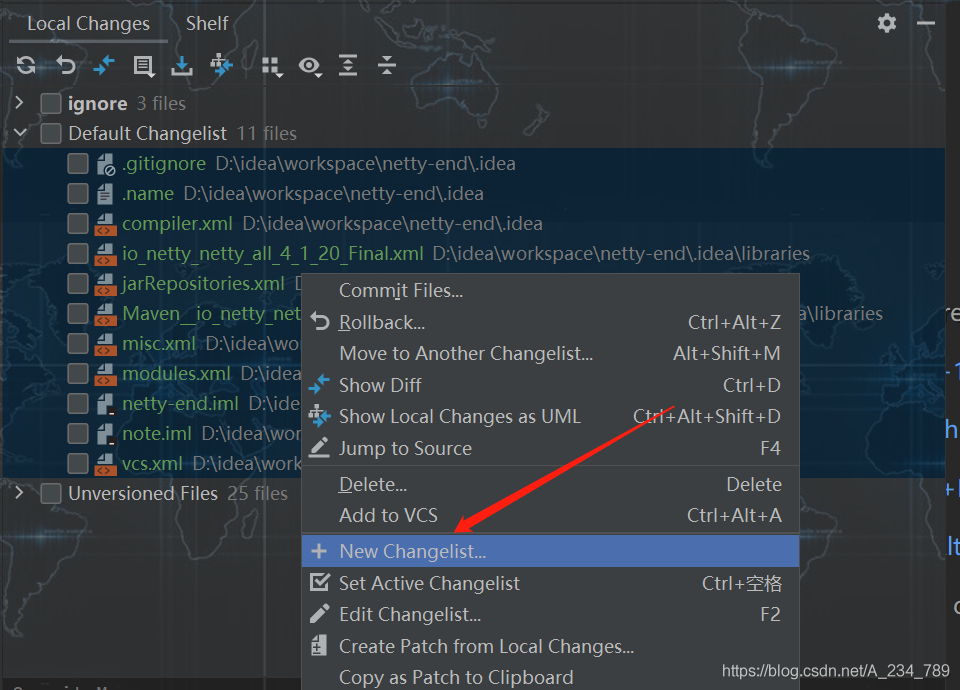Click the Preview Diff eye icon
The image size is (960, 690).
[x=310, y=66]
